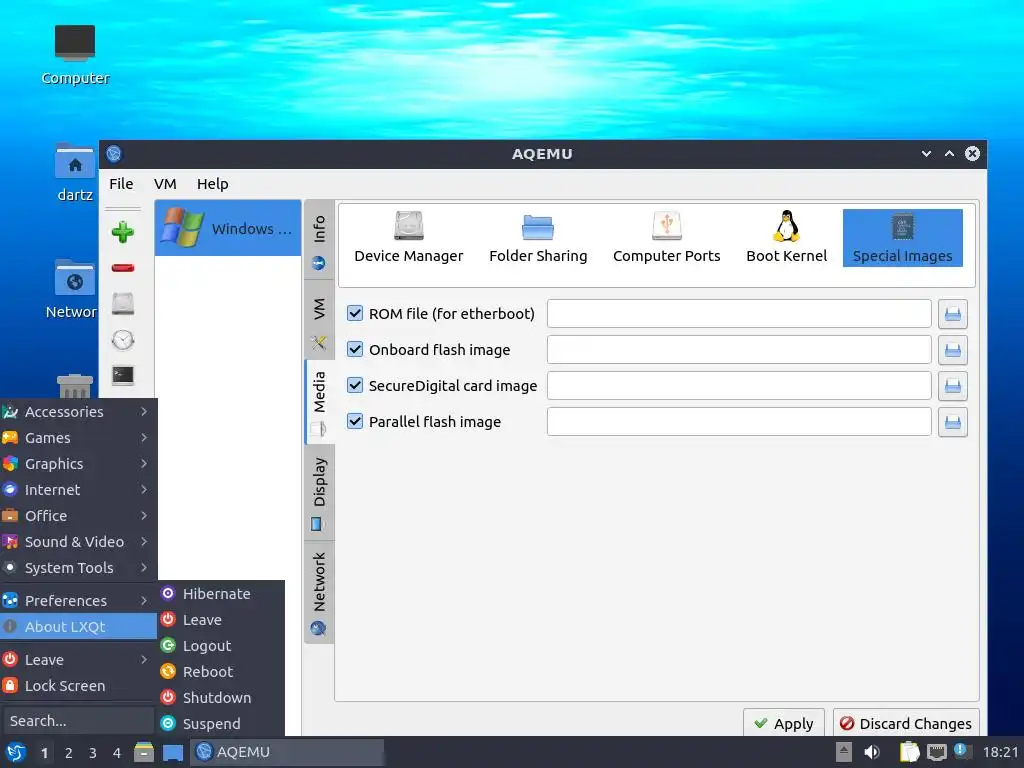
Task: Open the Help menu
Action: [213, 184]
